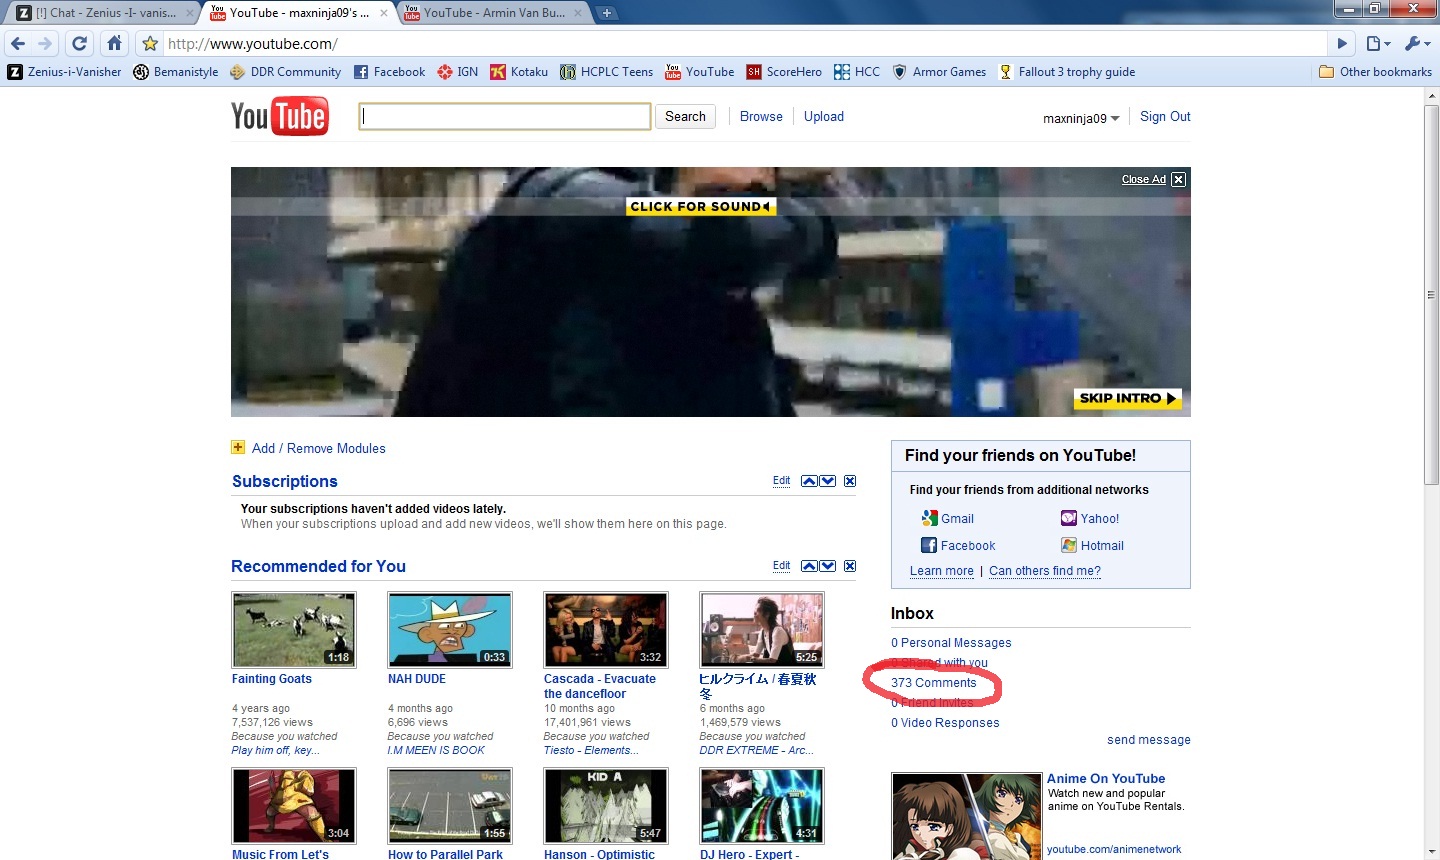The image size is (1440, 860).
Task: Close the Recommended for You module
Action: click(x=850, y=566)
